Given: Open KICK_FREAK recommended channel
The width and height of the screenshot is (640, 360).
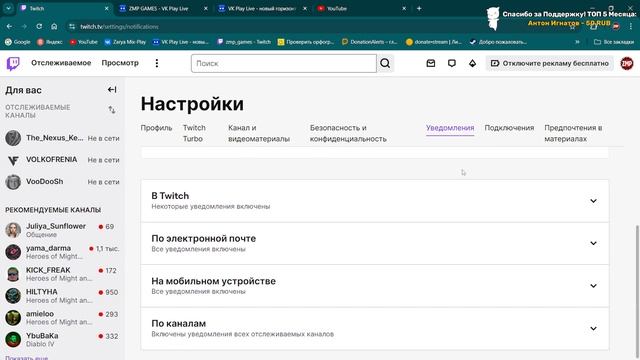Looking at the screenshot, I should (x=62, y=274).
